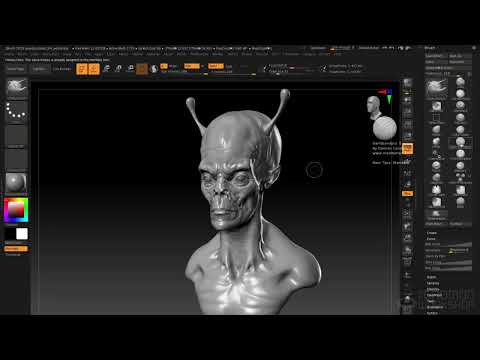Image resolution: width=480 pixels, height=360 pixels.
Task: Expand the FiberMesh section in Brush palette
Action: tap(434, 295)
